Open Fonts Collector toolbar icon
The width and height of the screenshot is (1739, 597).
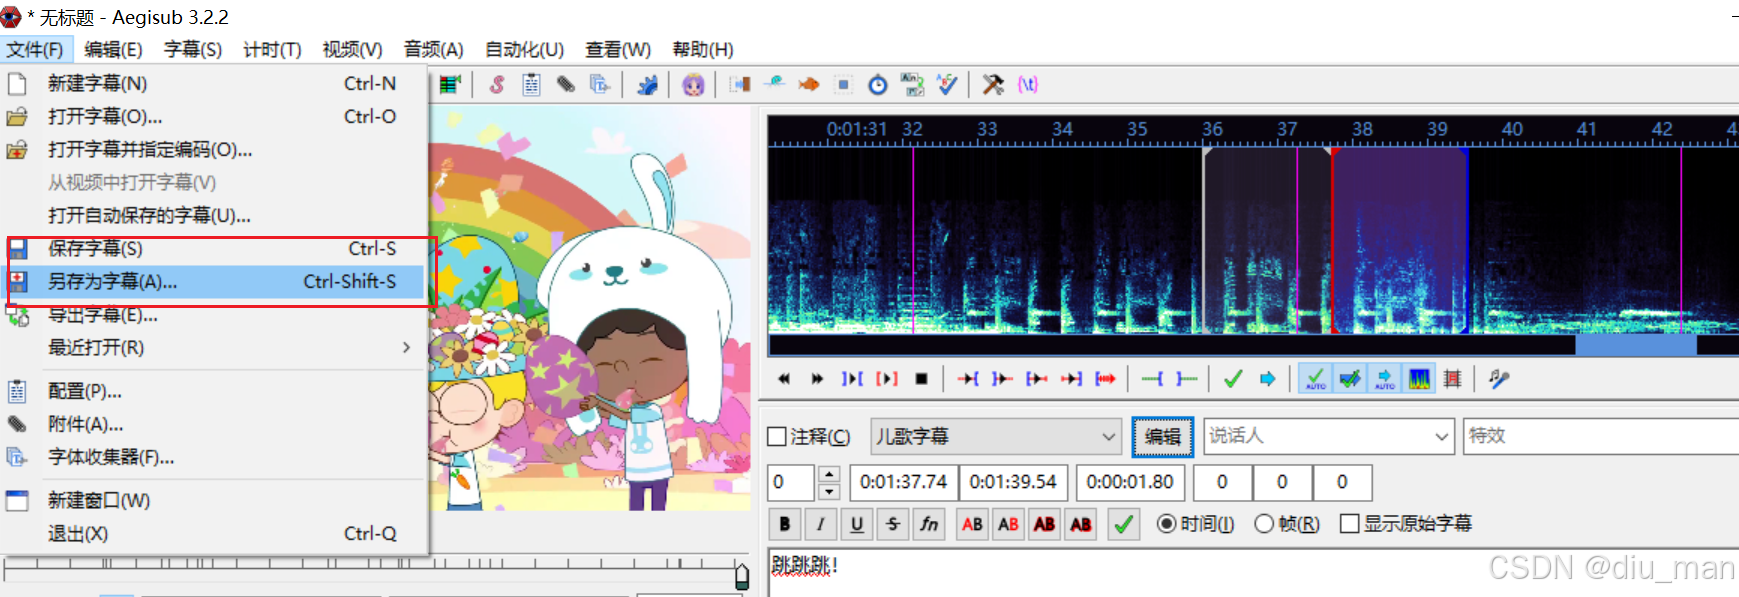599,85
